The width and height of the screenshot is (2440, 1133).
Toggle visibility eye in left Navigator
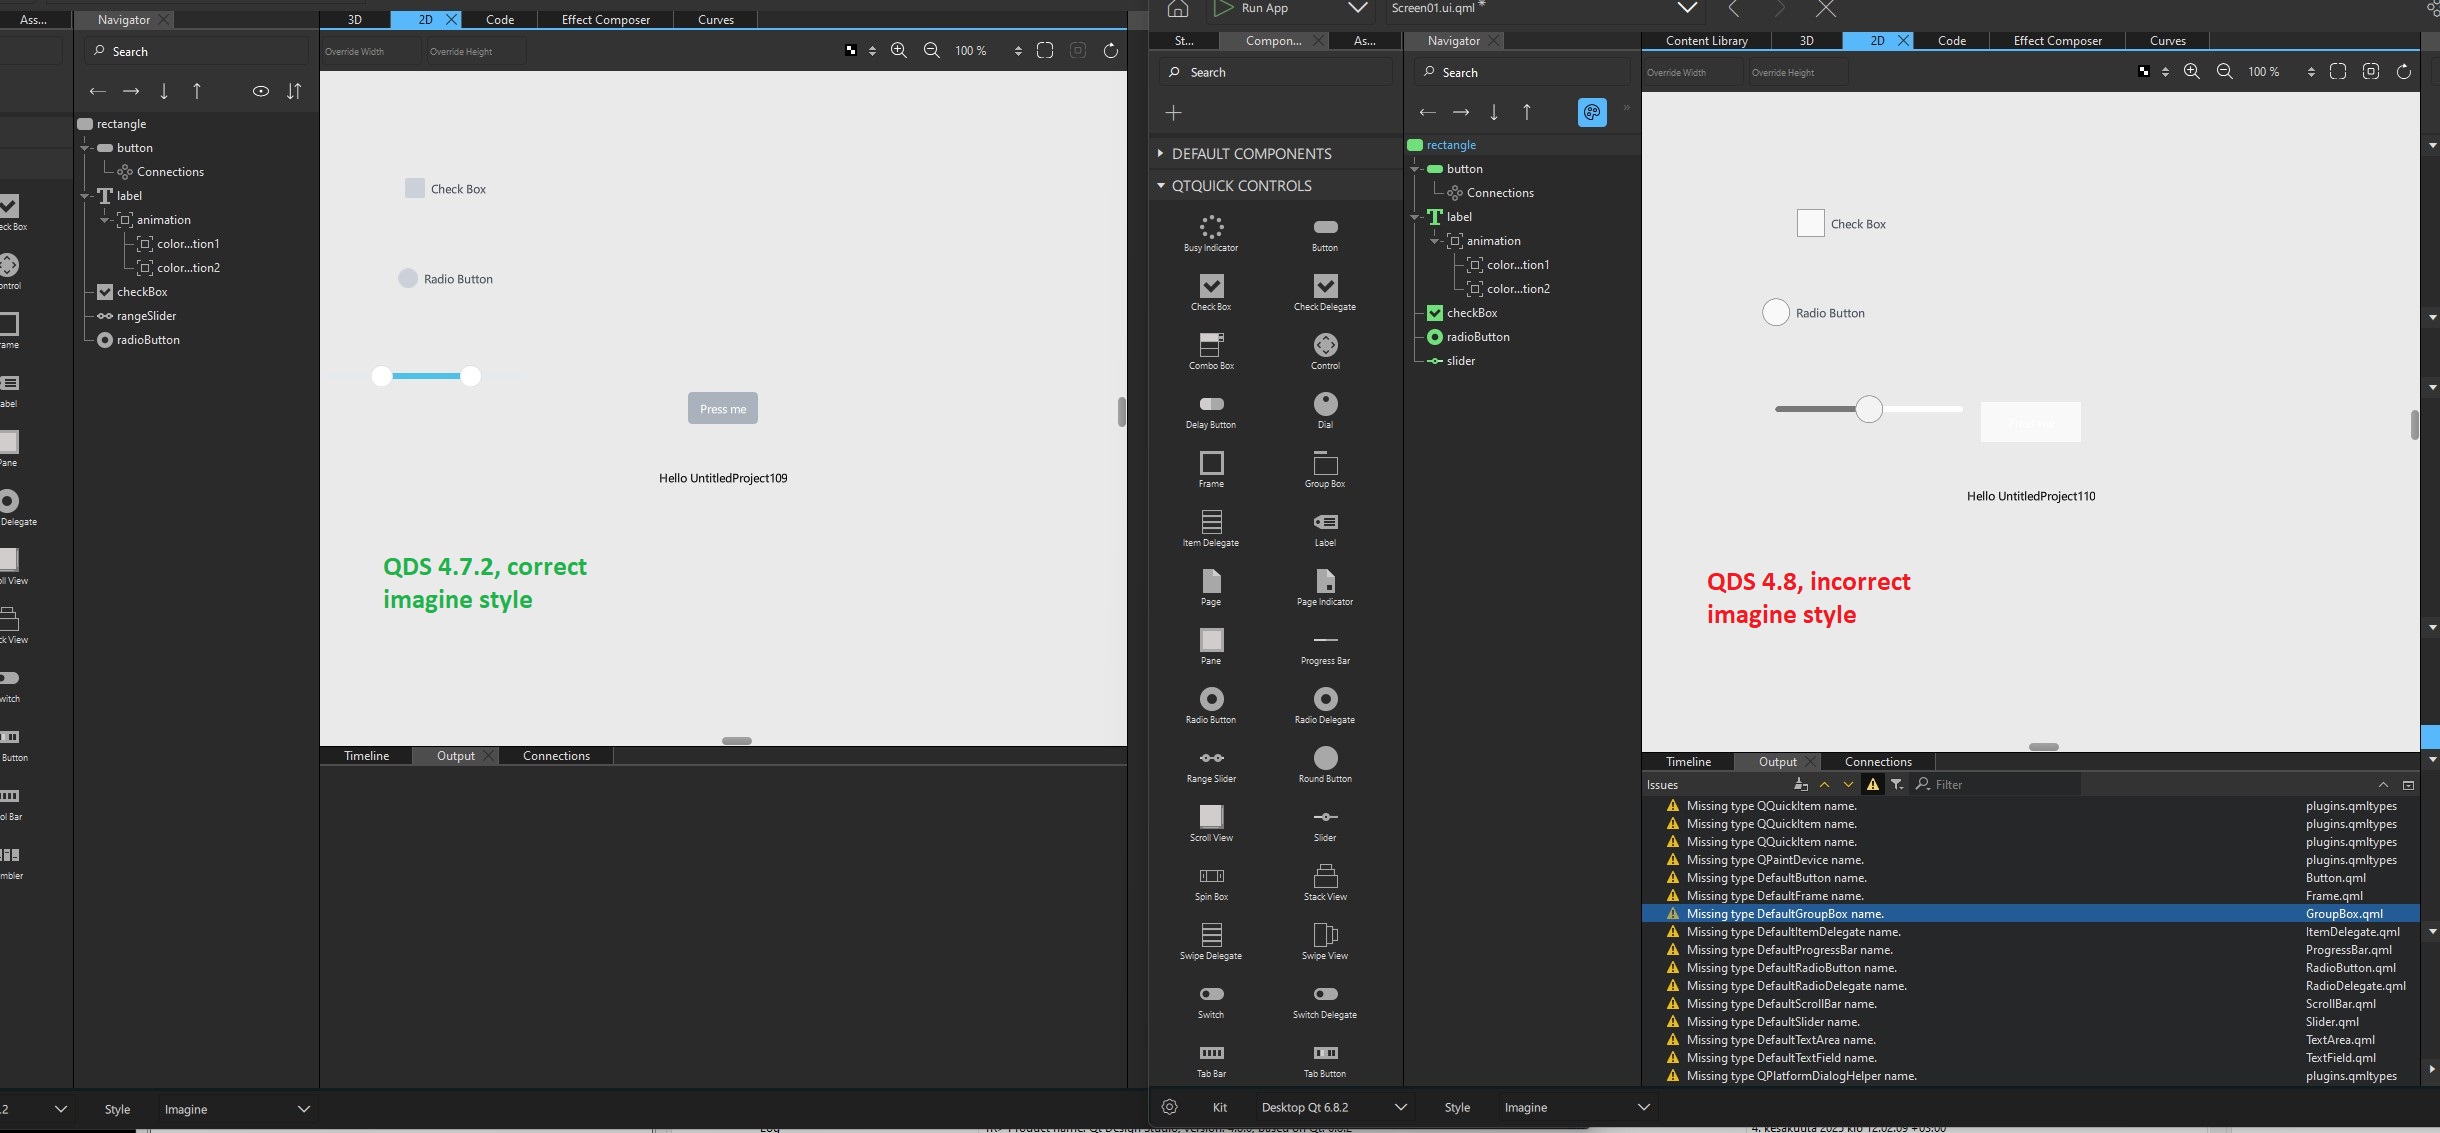click(x=261, y=91)
